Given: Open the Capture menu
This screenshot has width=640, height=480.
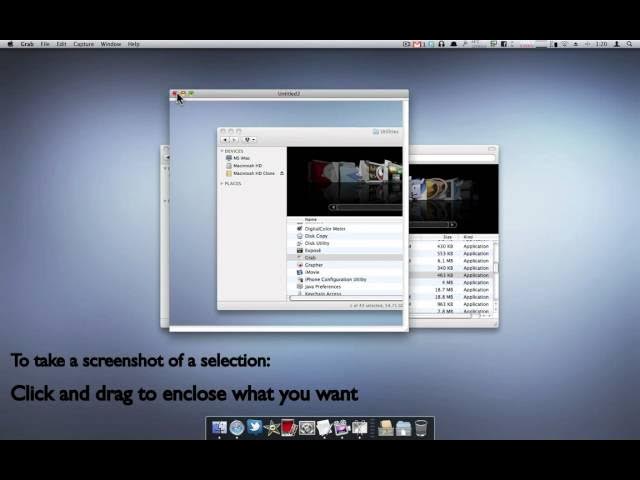Looking at the screenshot, I should click(x=83, y=44).
